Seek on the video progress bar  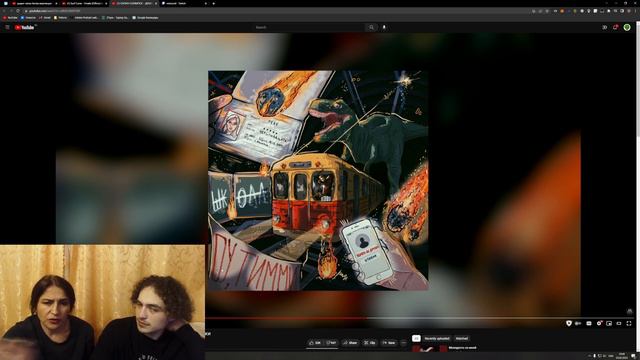419,318
